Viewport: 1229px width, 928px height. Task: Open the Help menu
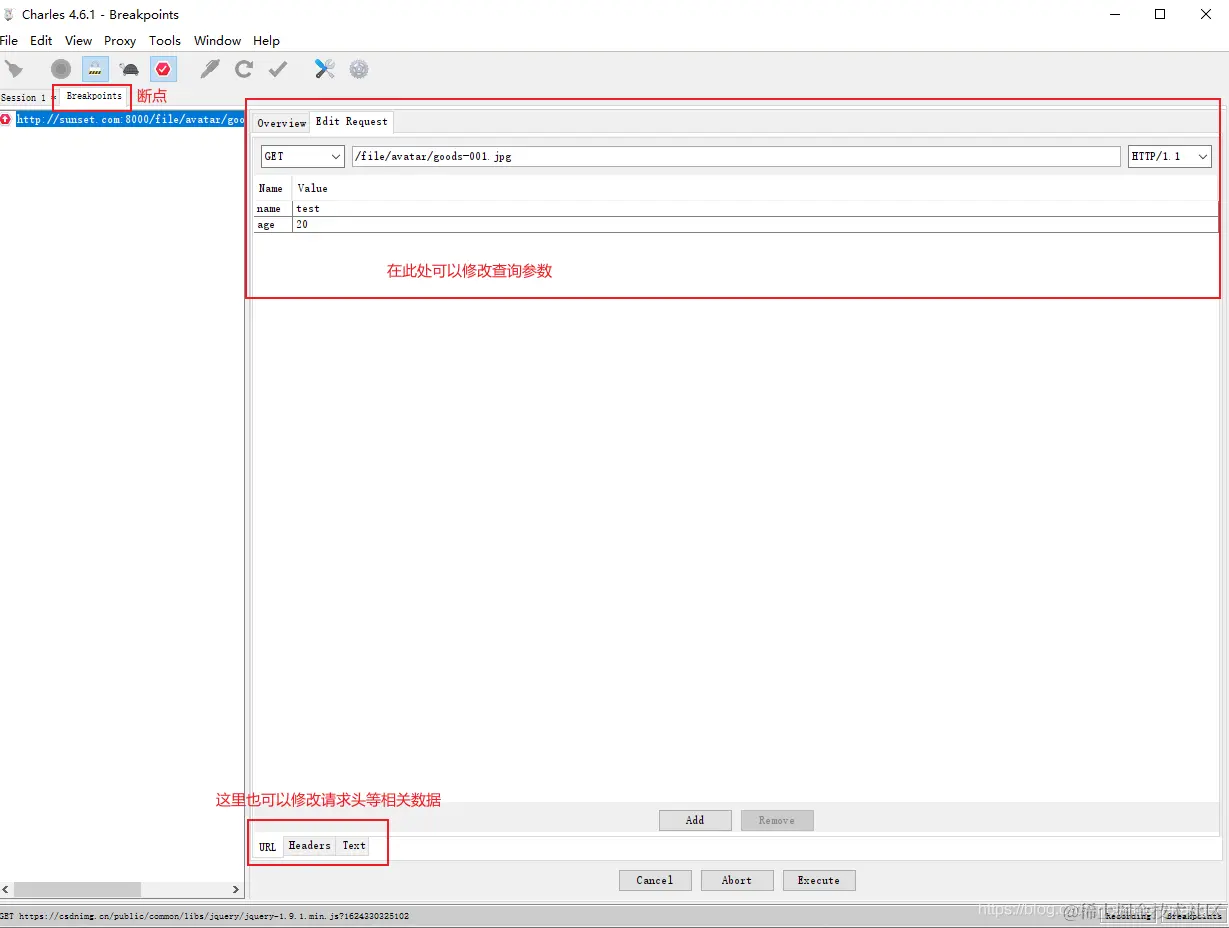(266, 41)
